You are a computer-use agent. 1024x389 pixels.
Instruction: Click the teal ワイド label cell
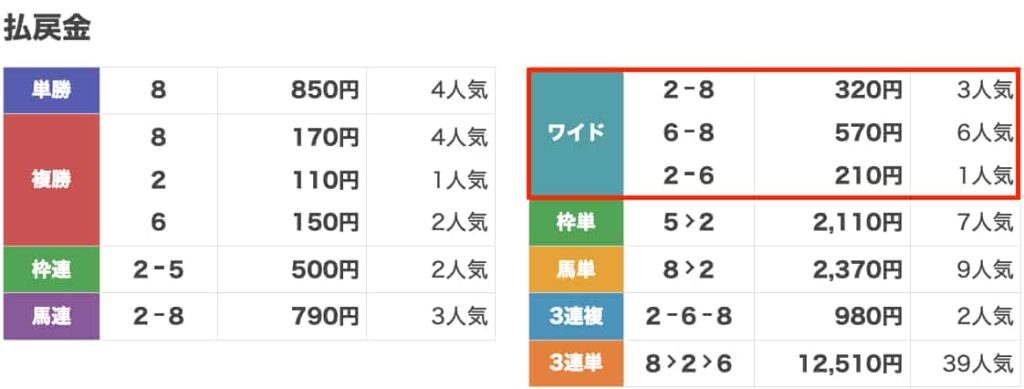point(576,133)
